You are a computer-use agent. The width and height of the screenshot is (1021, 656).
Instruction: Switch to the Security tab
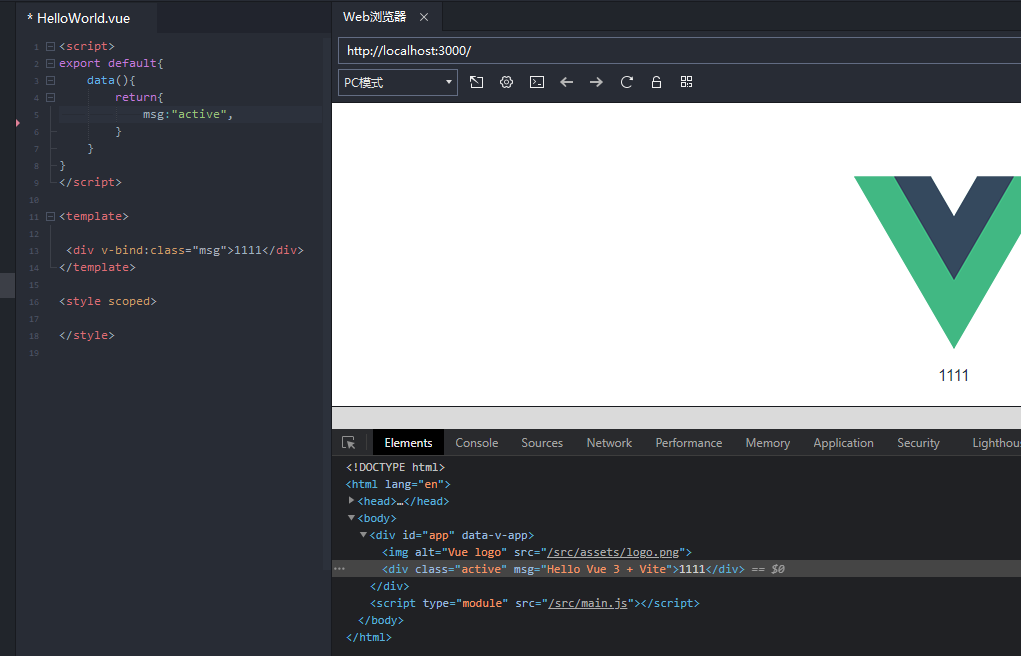coord(918,442)
